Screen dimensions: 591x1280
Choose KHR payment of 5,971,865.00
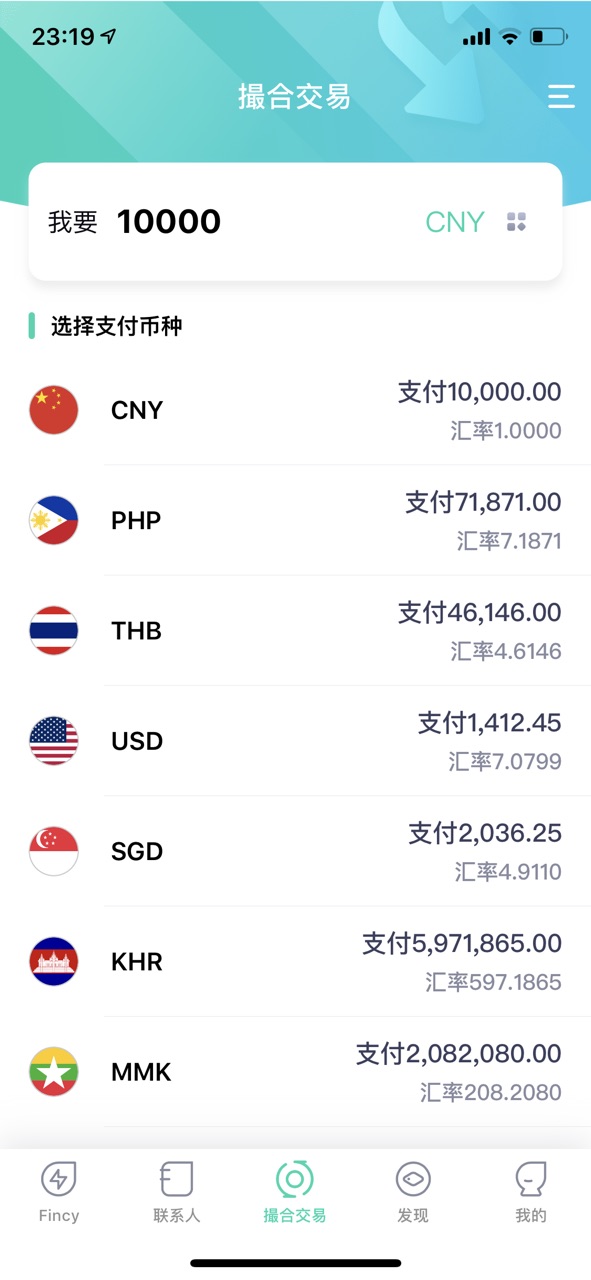(x=462, y=943)
